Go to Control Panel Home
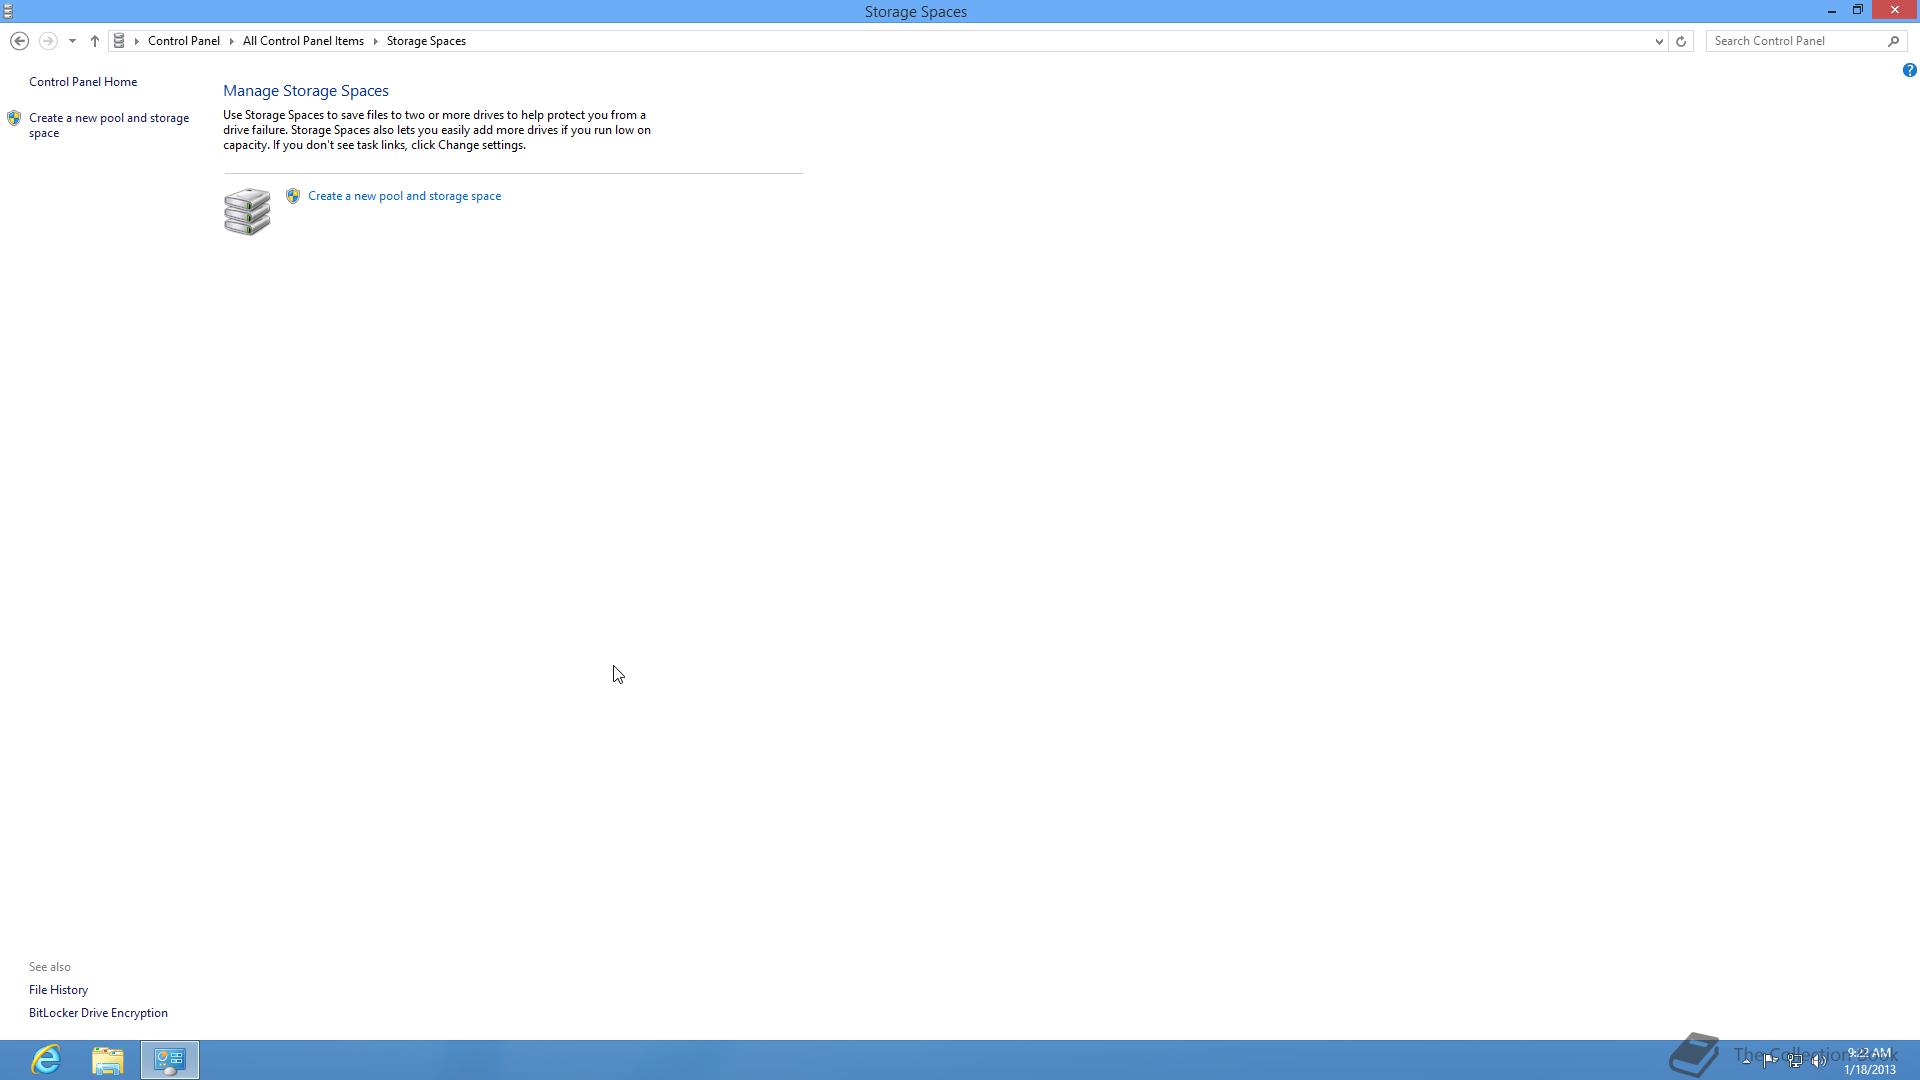Viewport: 1920px width, 1080px height. point(83,82)
